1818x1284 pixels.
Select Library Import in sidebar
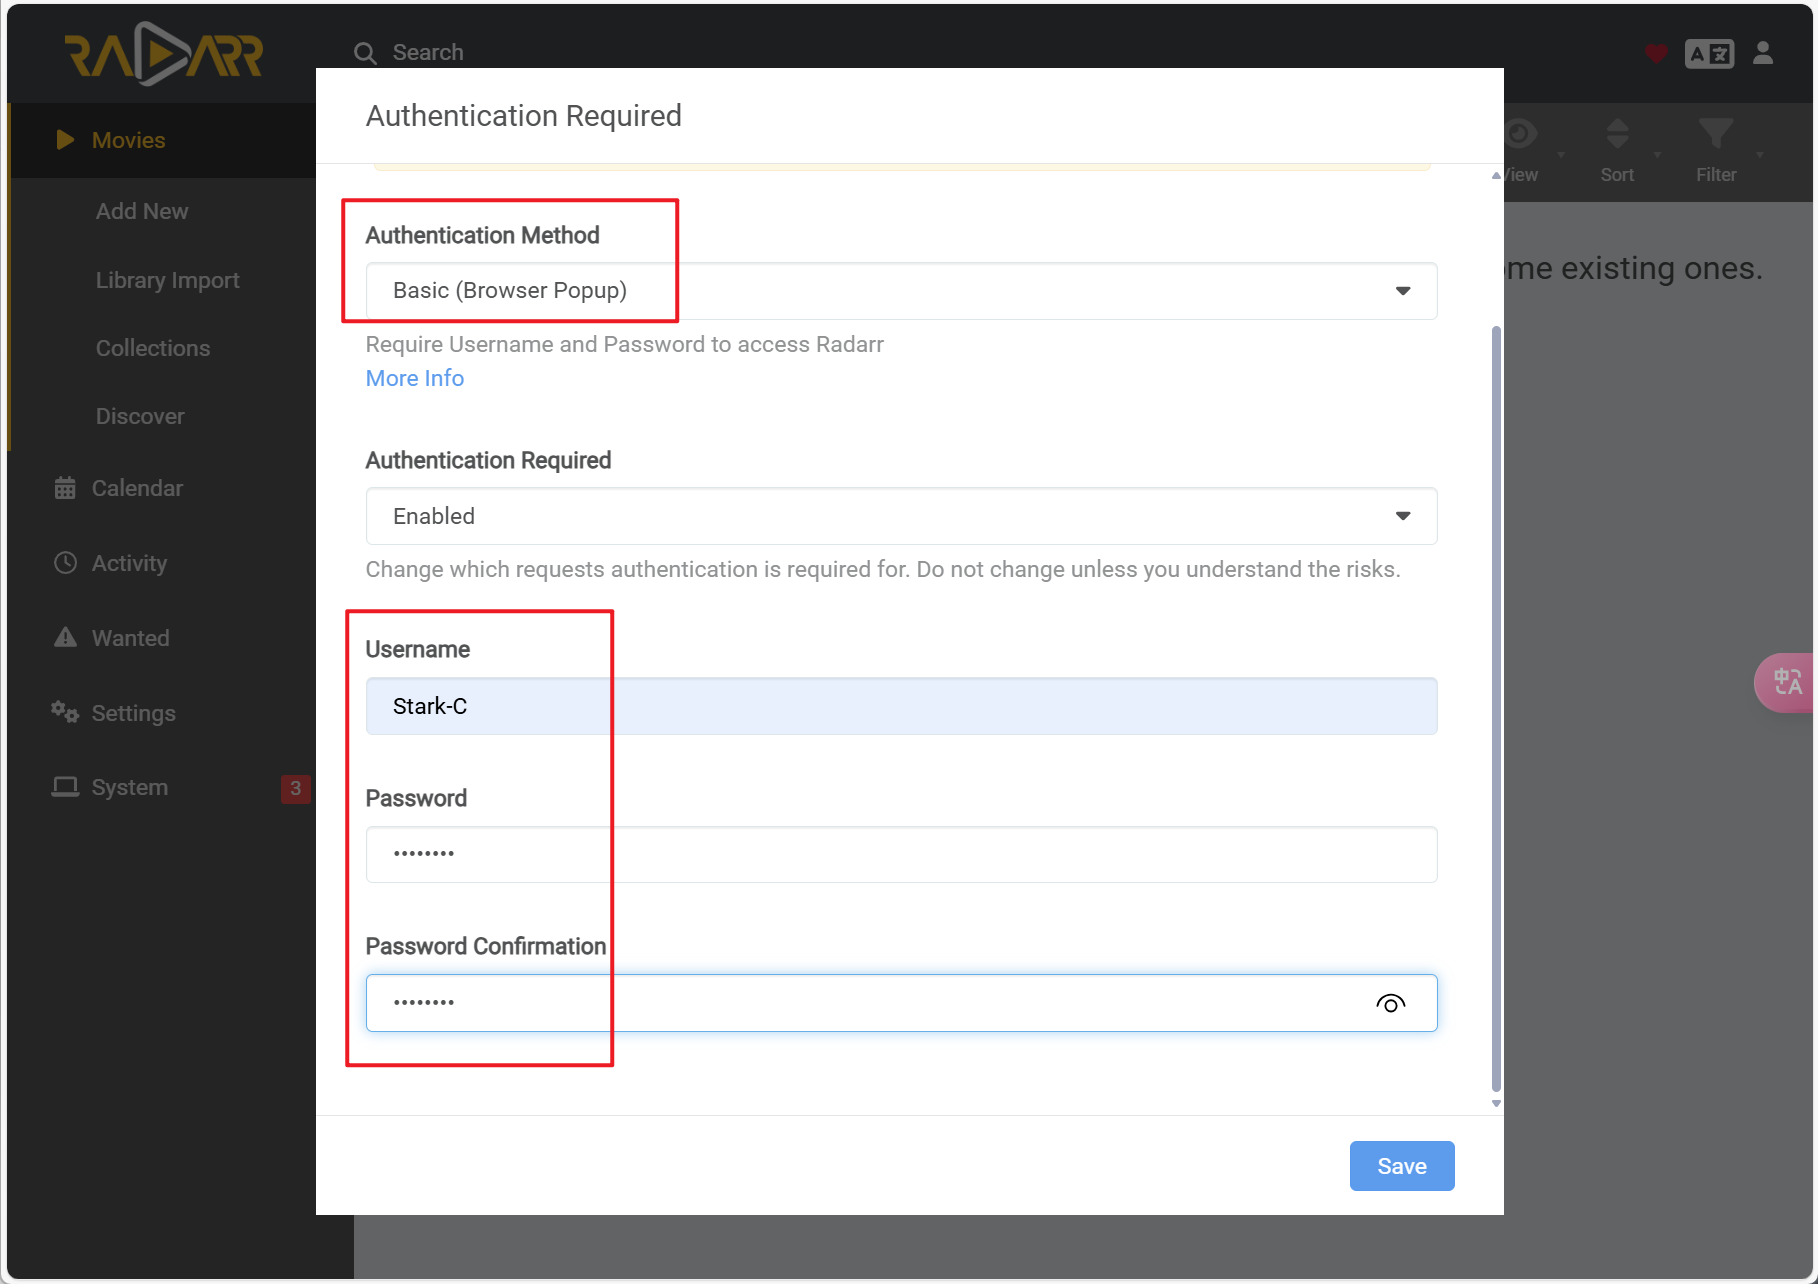(x=168, y=280)
